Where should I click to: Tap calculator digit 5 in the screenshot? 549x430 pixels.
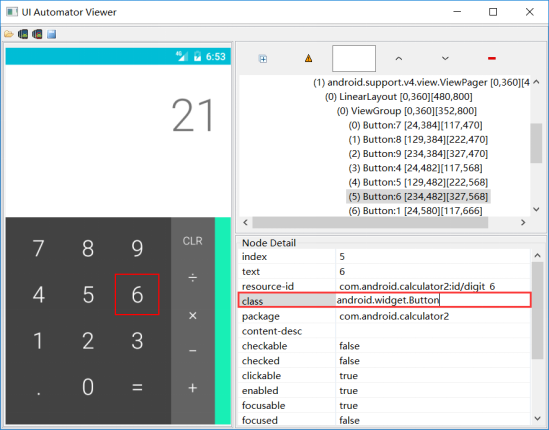[x=88, y=294]
